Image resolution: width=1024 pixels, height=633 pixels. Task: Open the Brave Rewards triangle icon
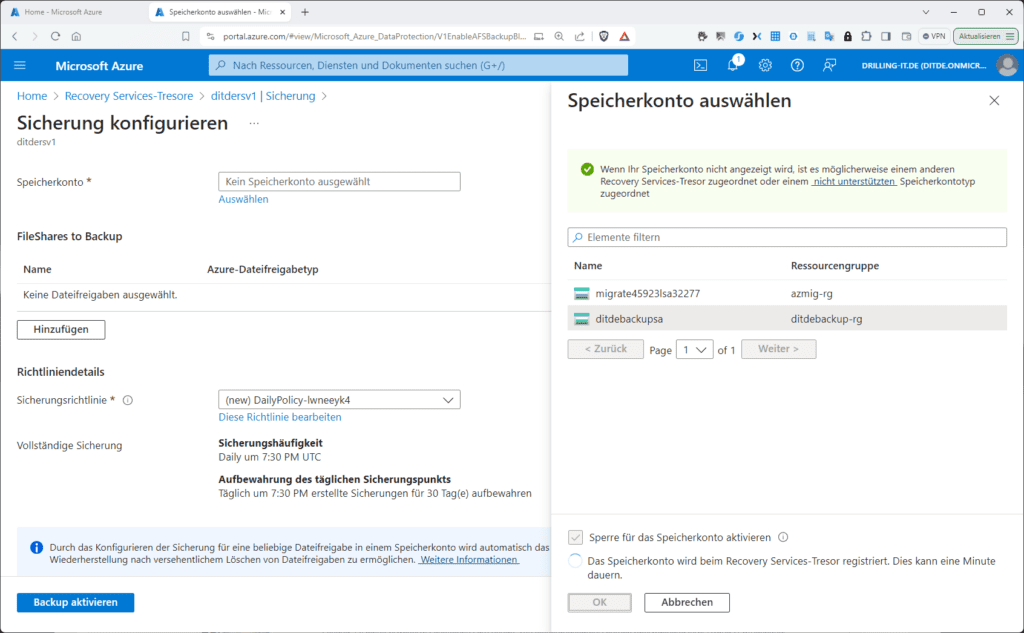[624, 37]
